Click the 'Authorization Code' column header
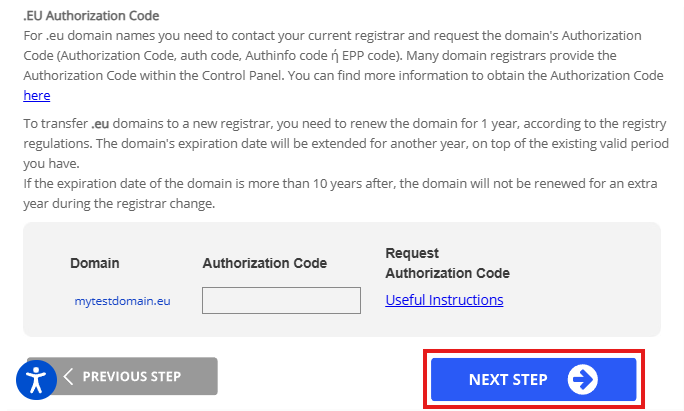684x411 pixels. 265,263
